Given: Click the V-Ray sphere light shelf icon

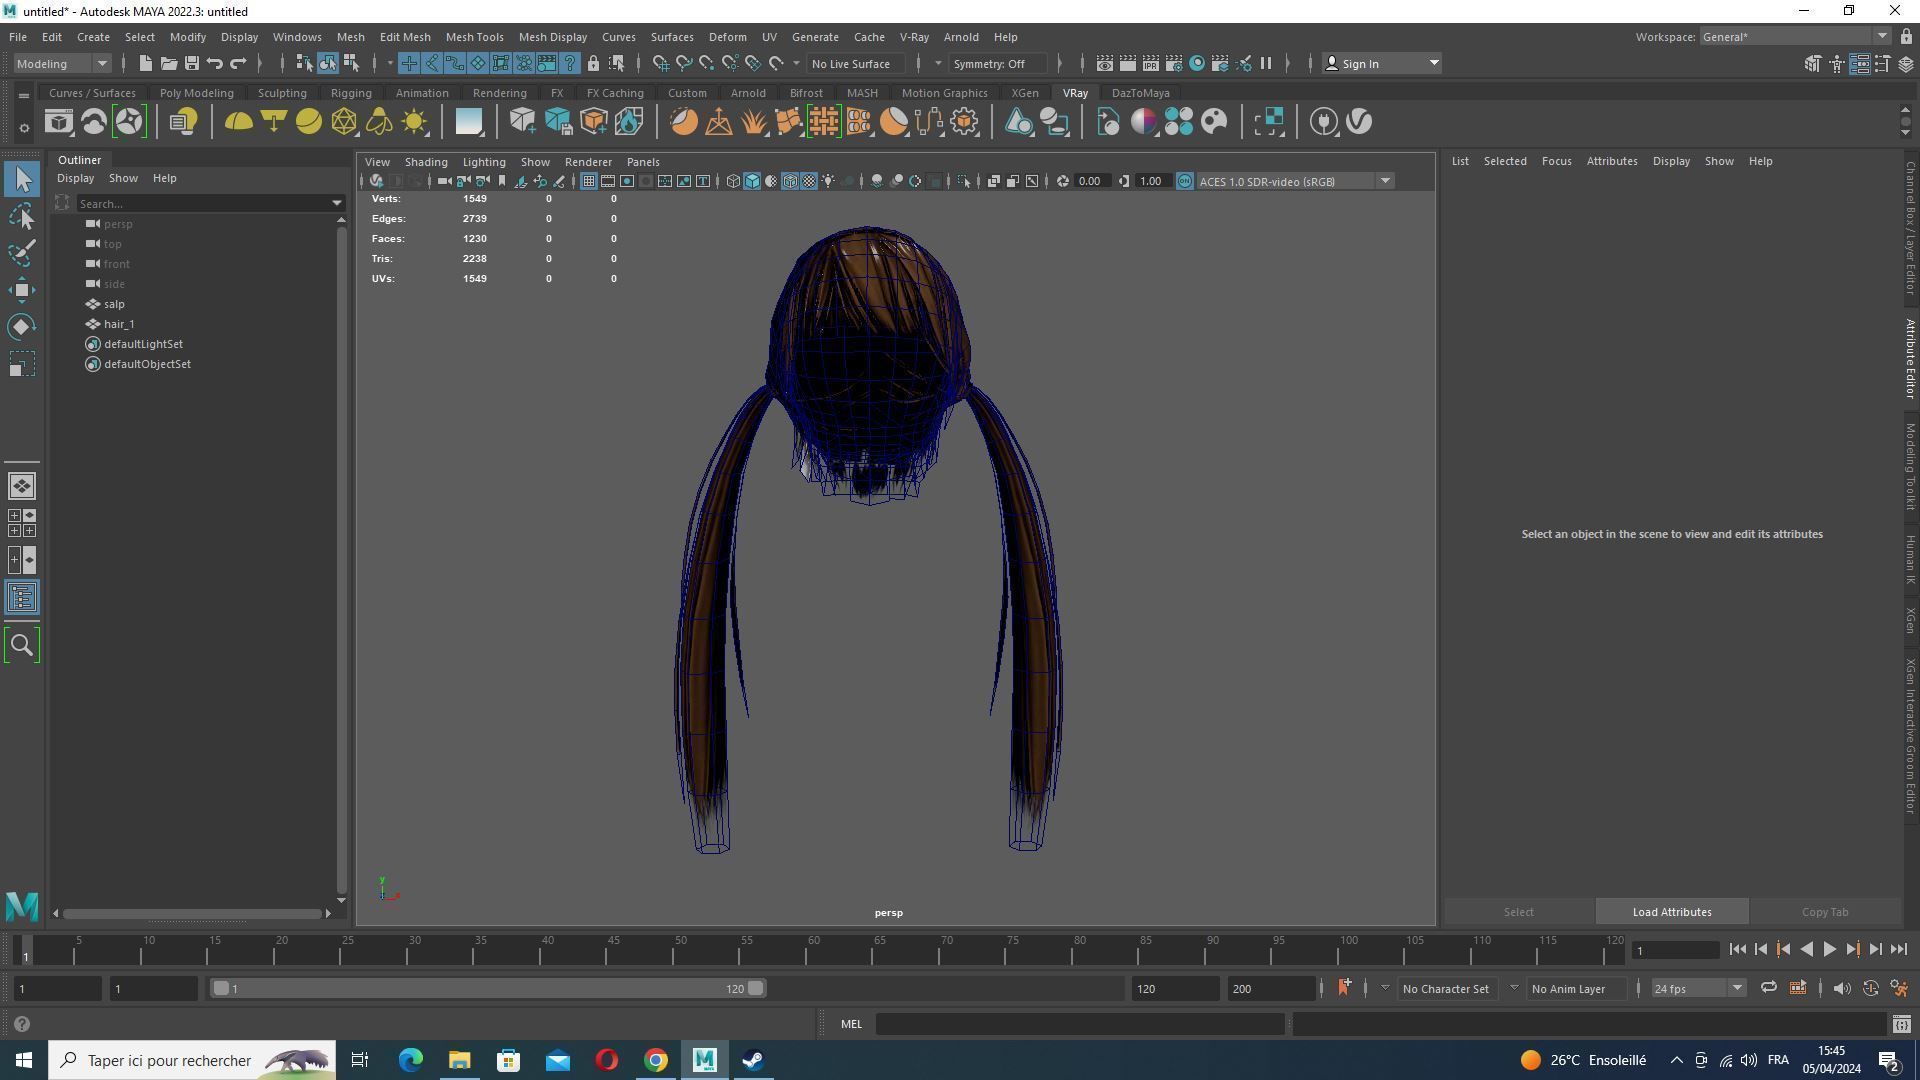Looking at the screenshot, I should pyautogui.click(x=308, y=122).
